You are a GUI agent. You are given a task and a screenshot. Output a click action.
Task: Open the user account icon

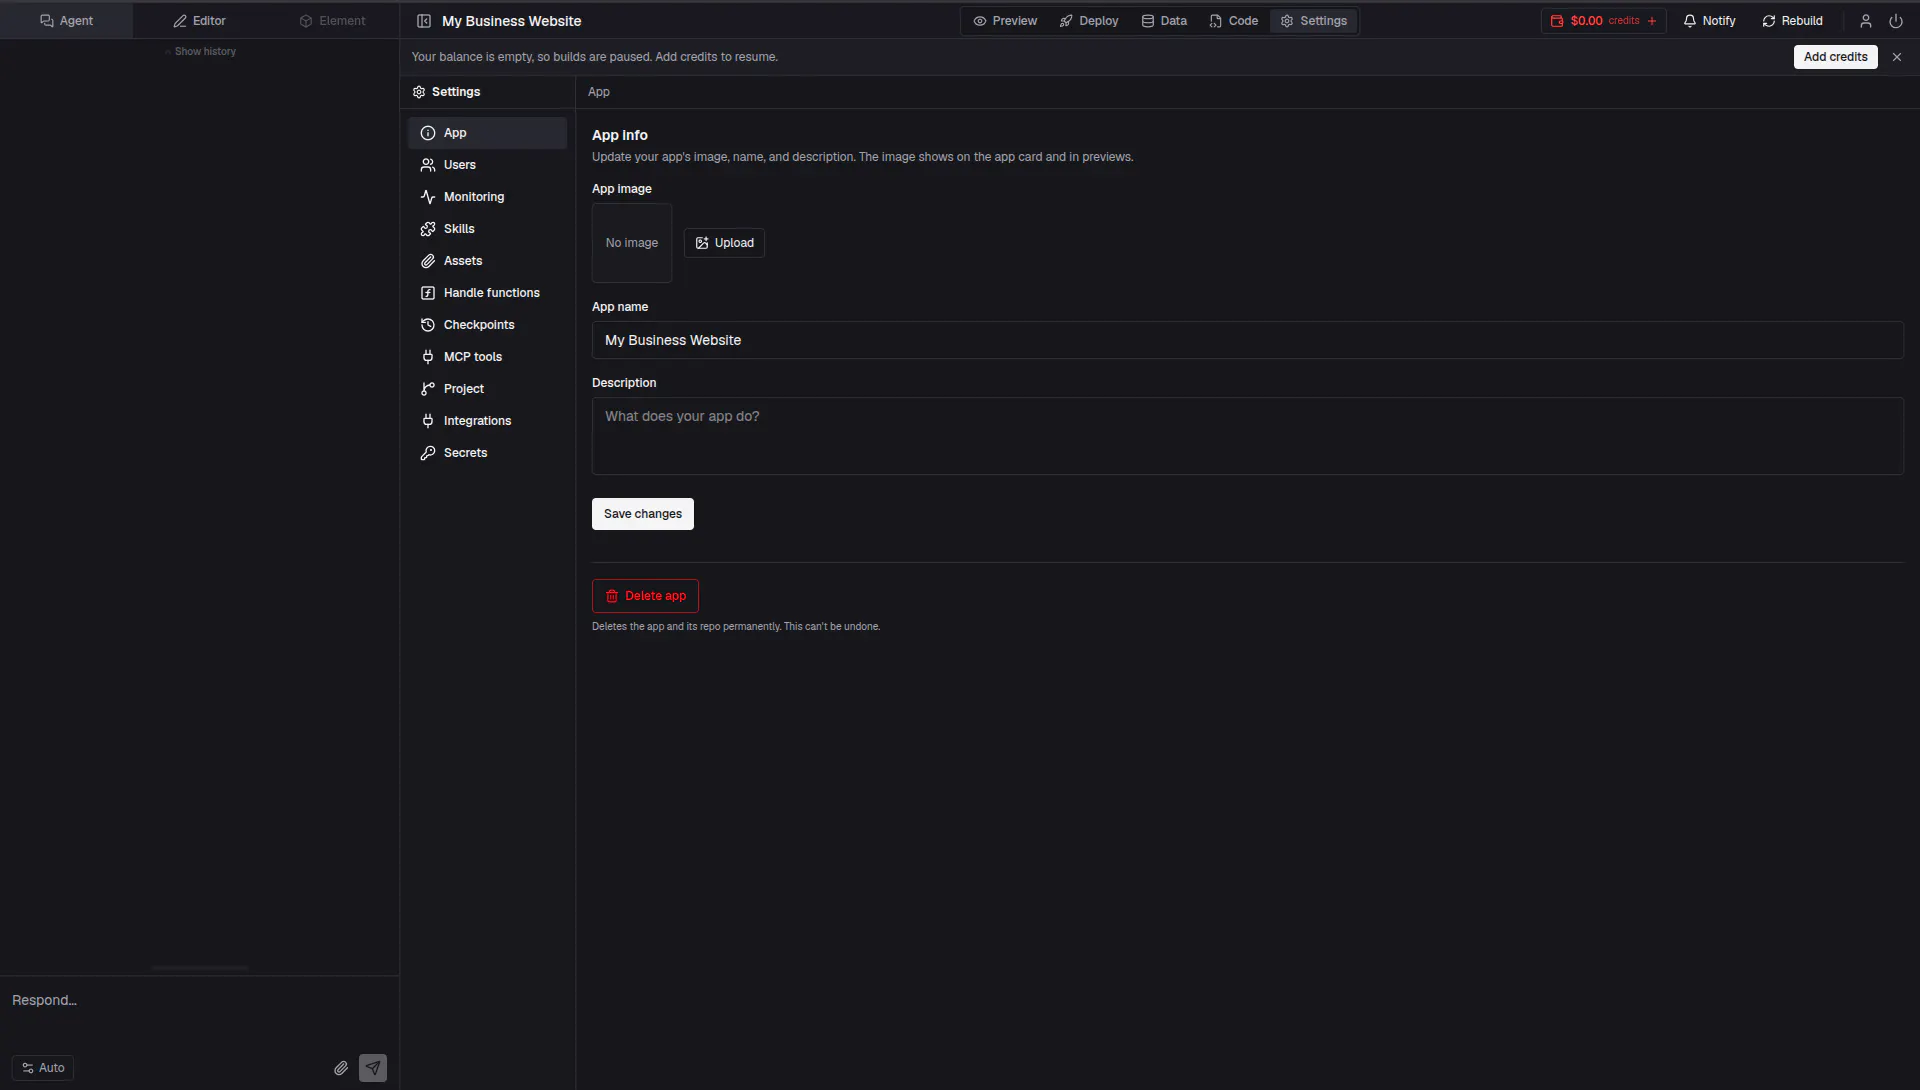1865,21
